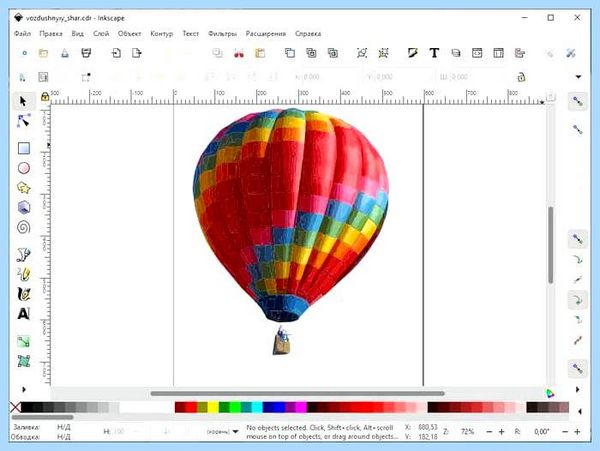Toggle bounding box snapping button
The height and width of the screenshot is (451, 600).
point(577,129)
